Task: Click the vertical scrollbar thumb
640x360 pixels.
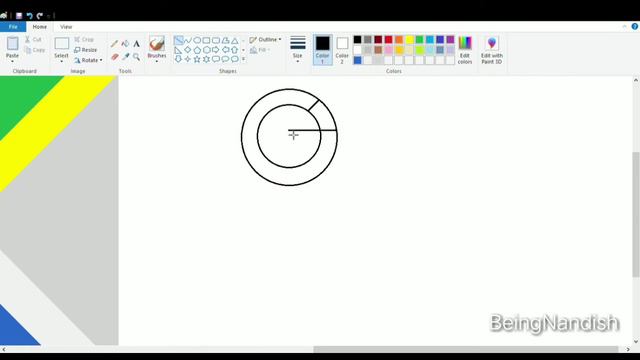Action: [636, 214]
